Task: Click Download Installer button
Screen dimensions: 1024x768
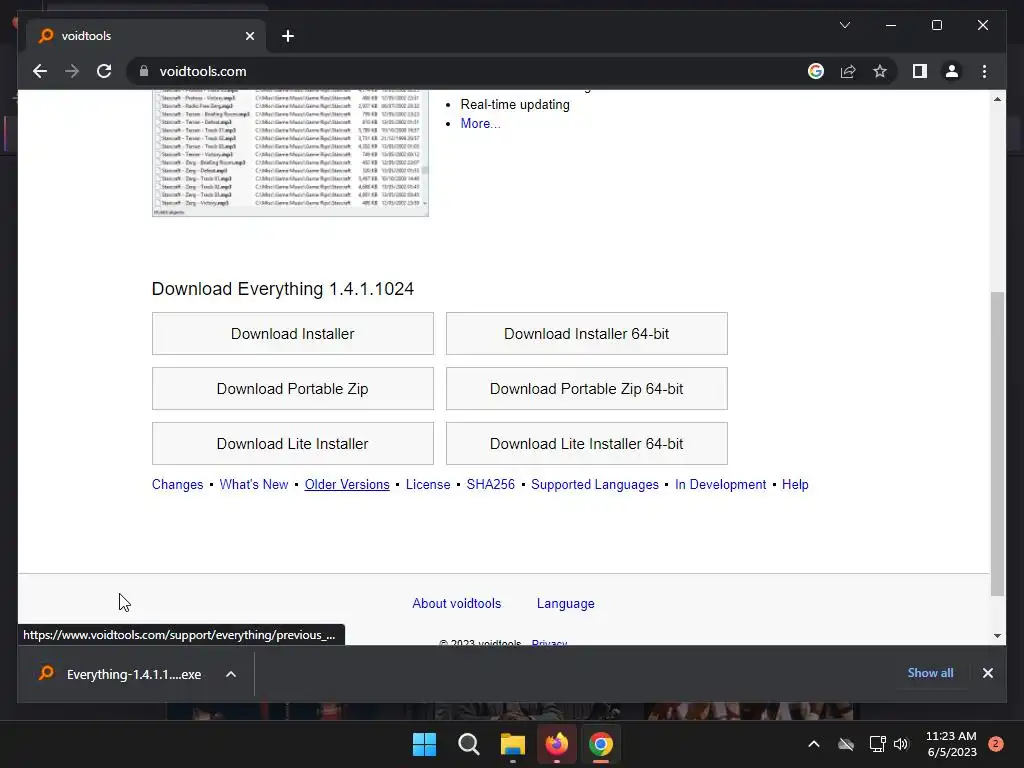Action: pyautogui.click(x=293, y=334)
